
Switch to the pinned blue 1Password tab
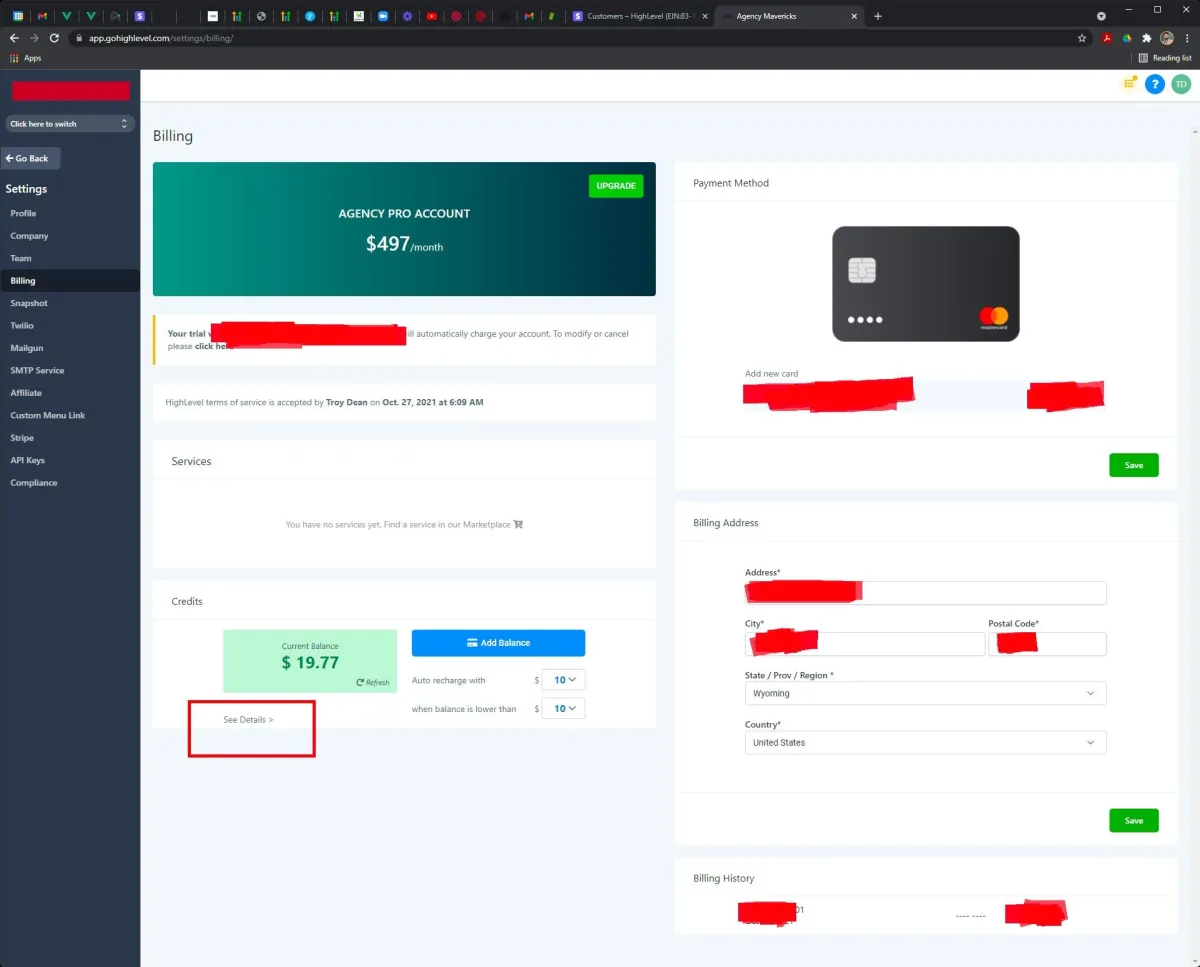(x=310, y=16)
